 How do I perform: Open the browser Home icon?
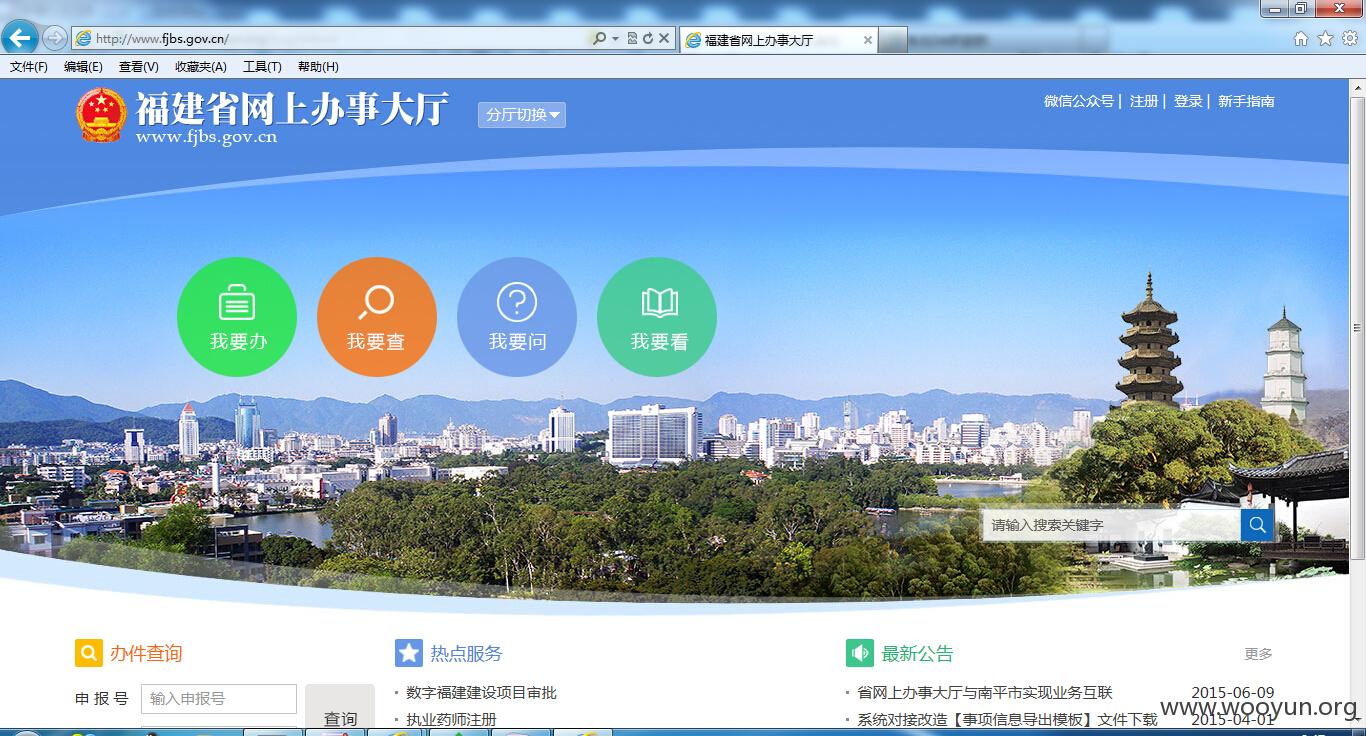[1301, 38]
